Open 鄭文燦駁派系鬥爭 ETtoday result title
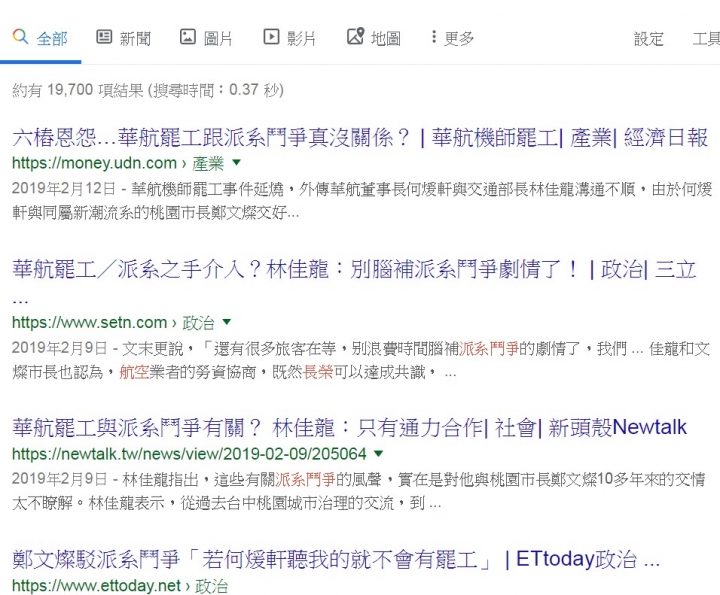 pyautogui.click(x=336, y=560)
